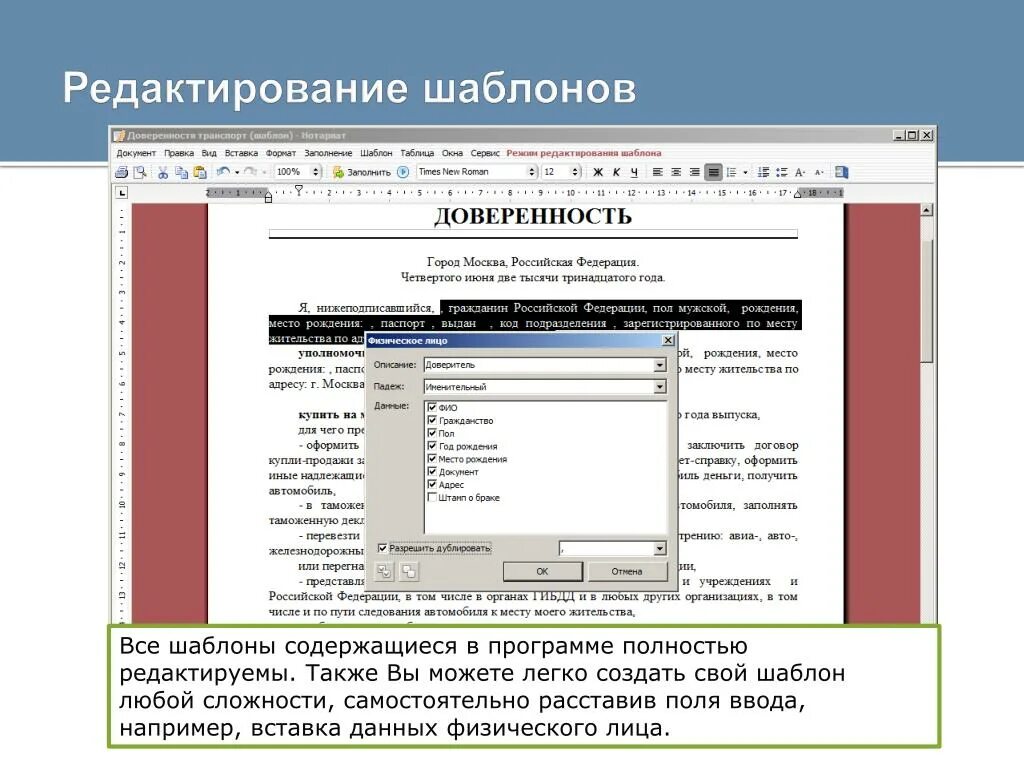Click the blue play icon after Заполнить

click(403, 172)
